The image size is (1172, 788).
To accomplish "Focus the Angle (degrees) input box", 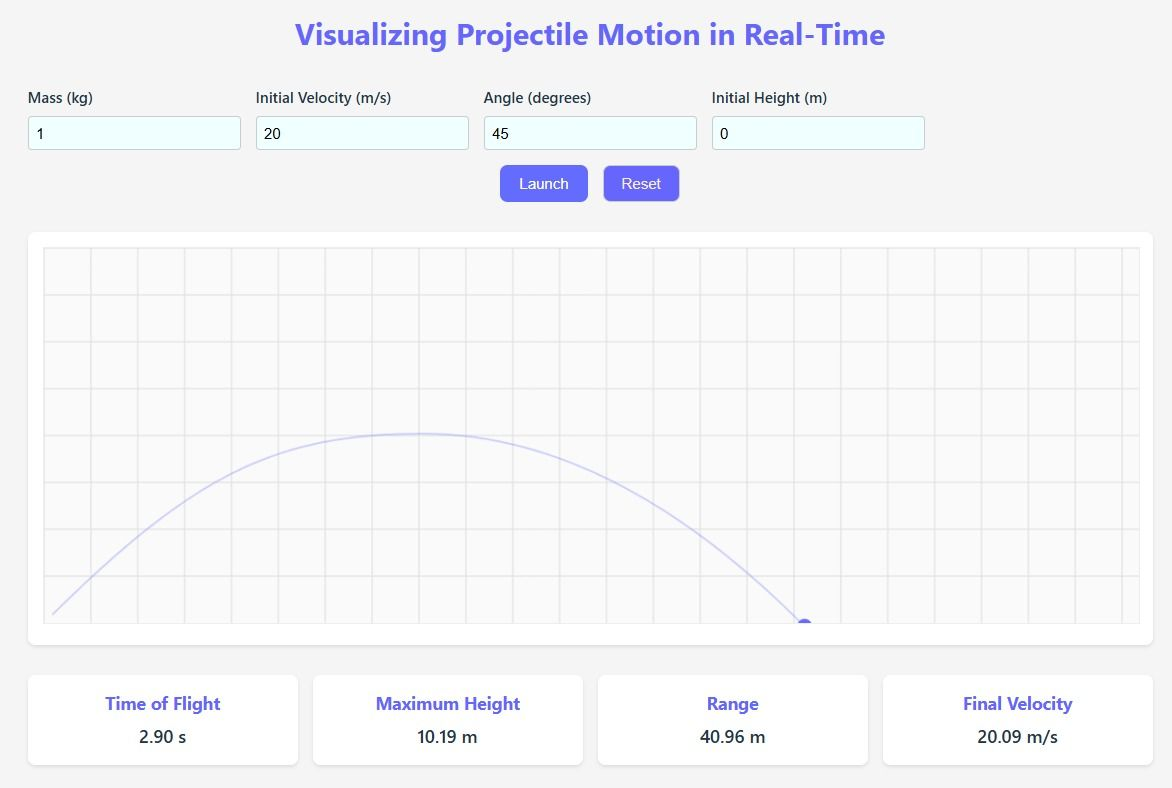I will coord(590,132).
